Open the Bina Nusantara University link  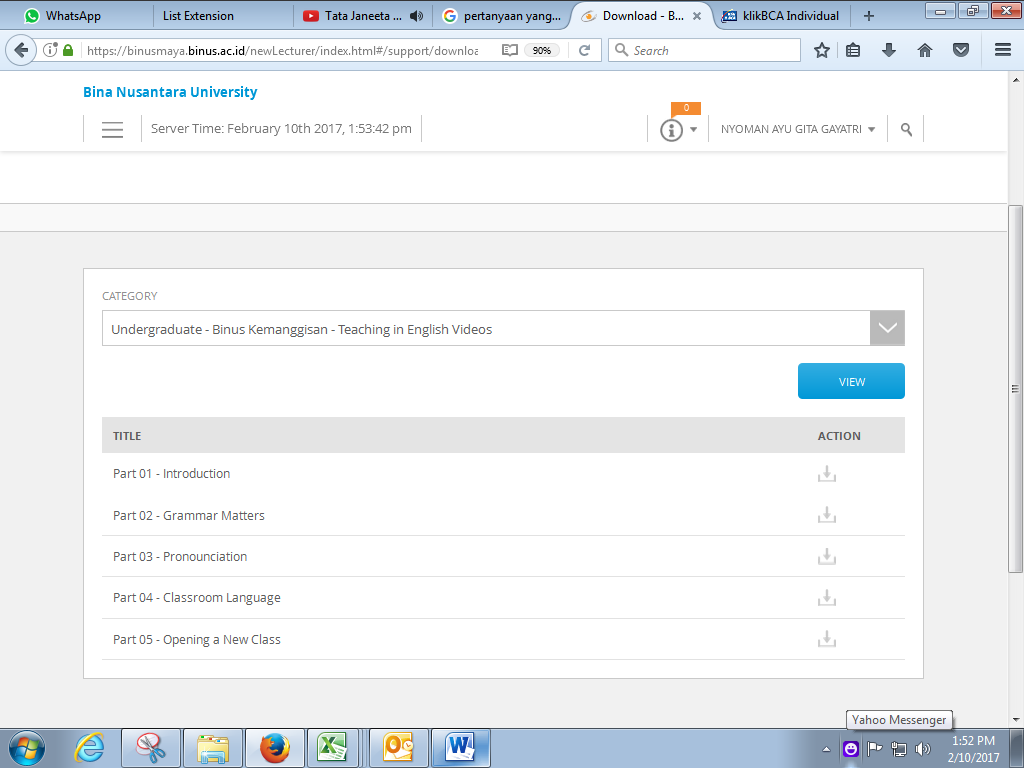[x=170, y=92]
